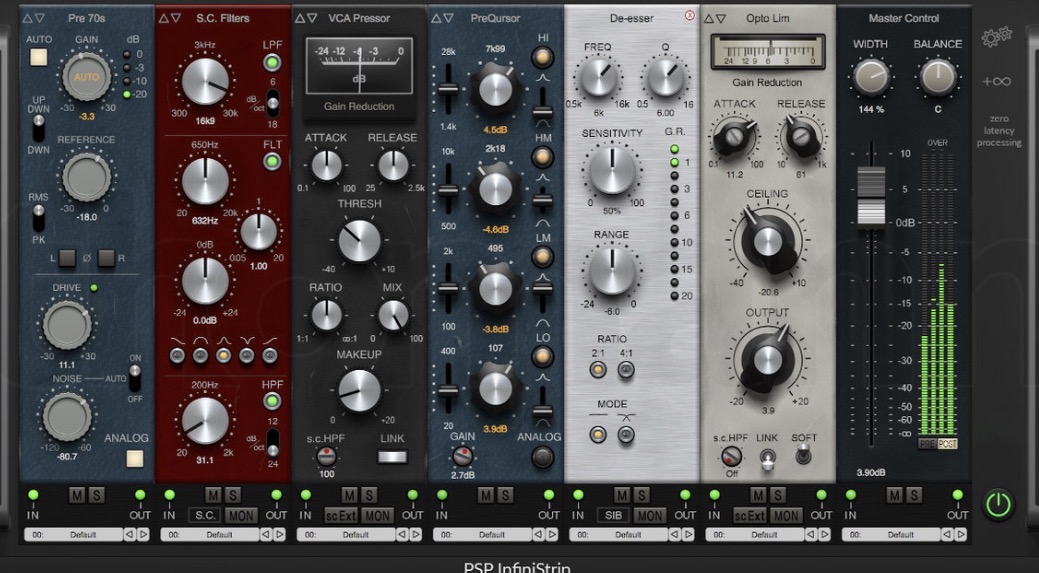Screen dimensions: 1039x573
Task: Click the +∞ icon below the gear
Action: click(997, 81)
